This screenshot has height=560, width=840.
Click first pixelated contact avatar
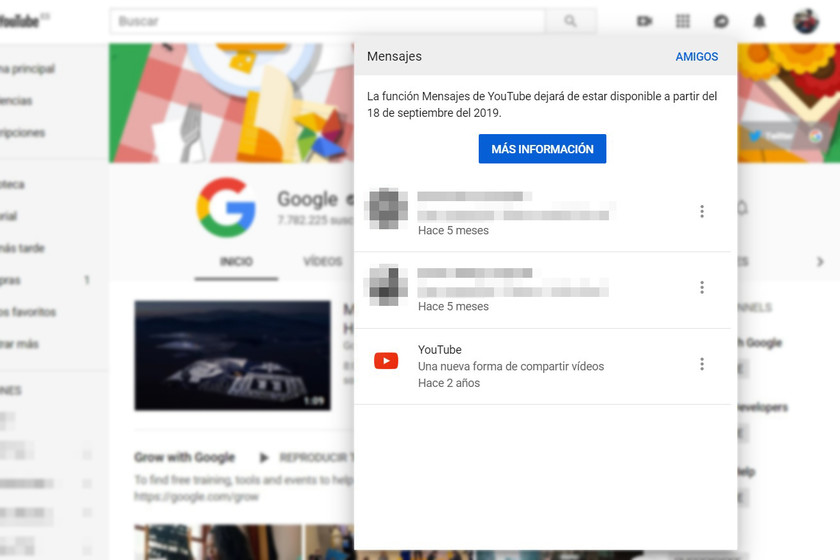click(x=386, y=208)
